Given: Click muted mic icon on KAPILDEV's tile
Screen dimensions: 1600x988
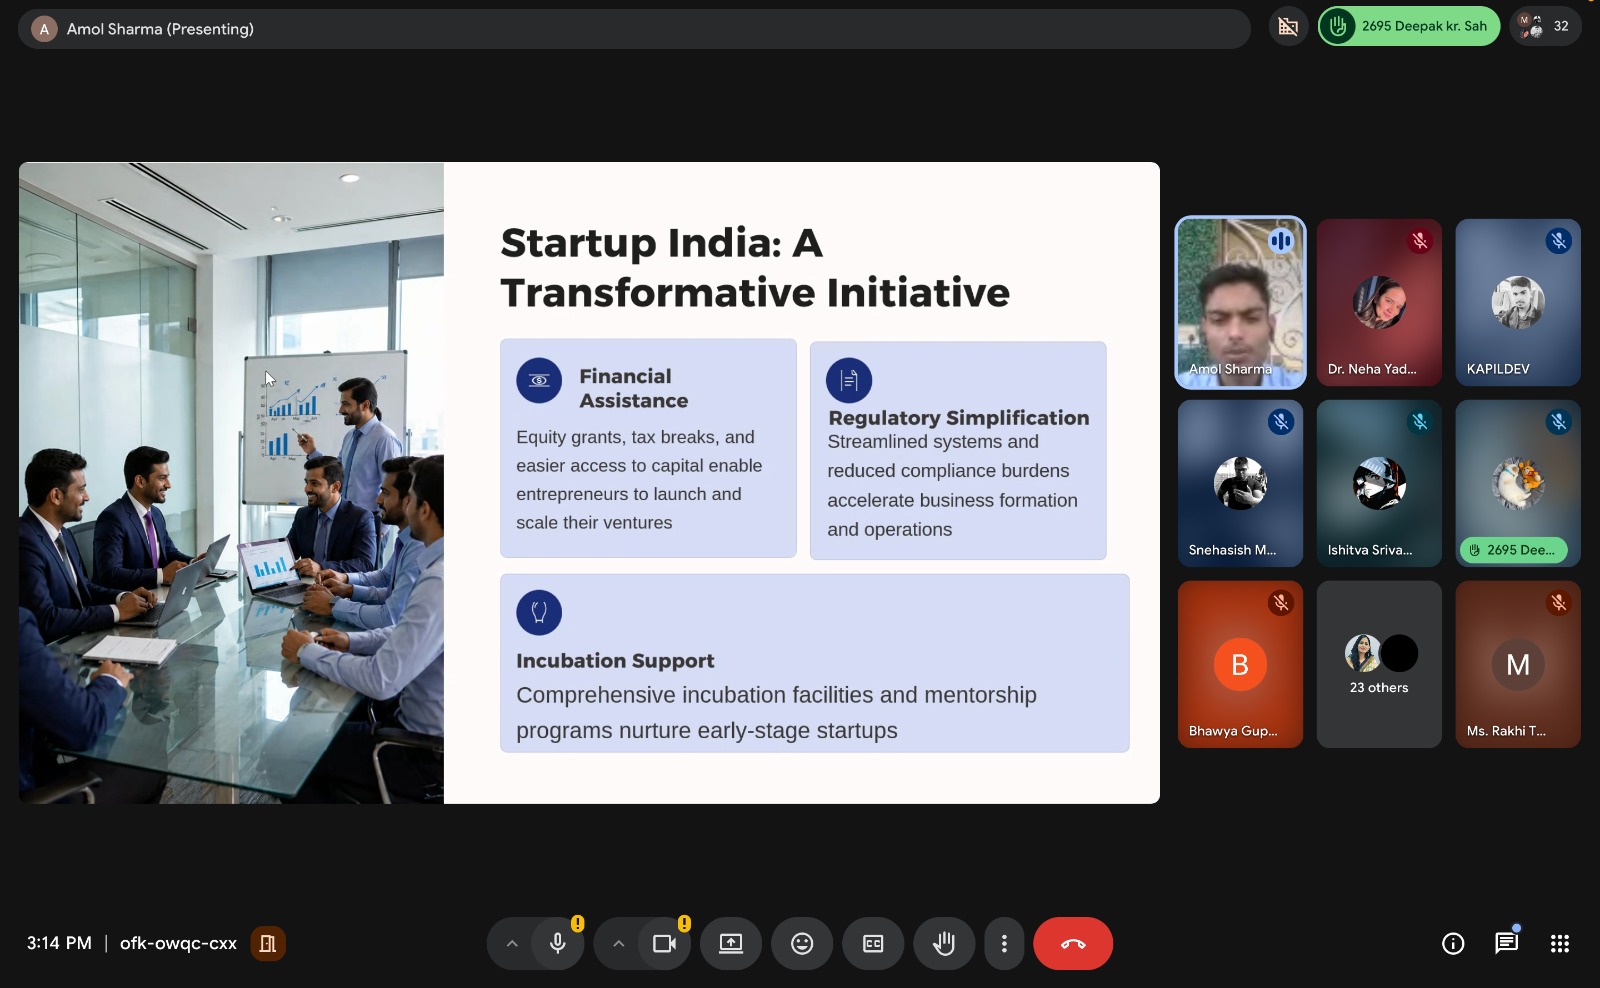Looking at the screenshot, I should (x=1559, y=241).
